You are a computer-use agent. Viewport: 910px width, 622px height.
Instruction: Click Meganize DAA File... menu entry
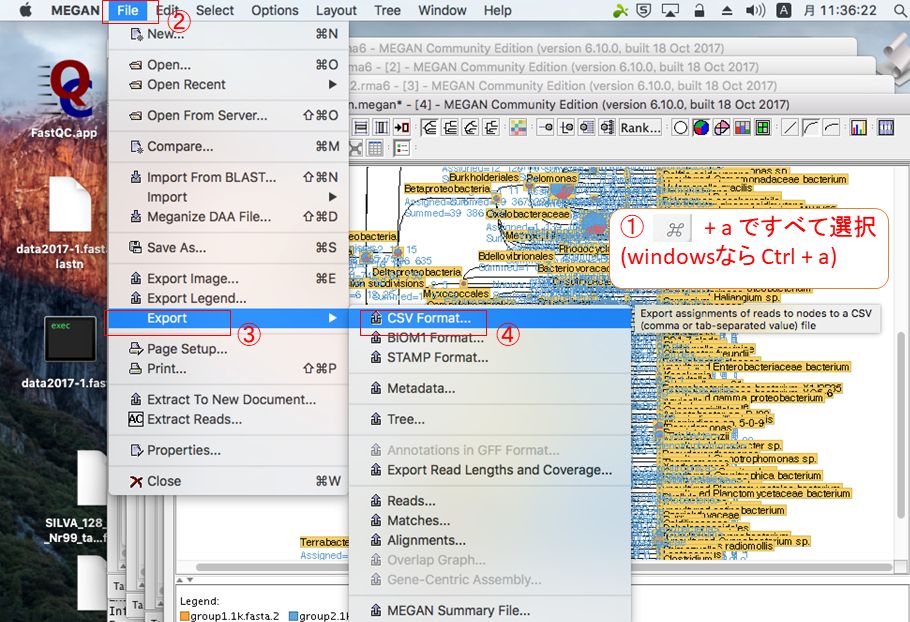(228, 216)
